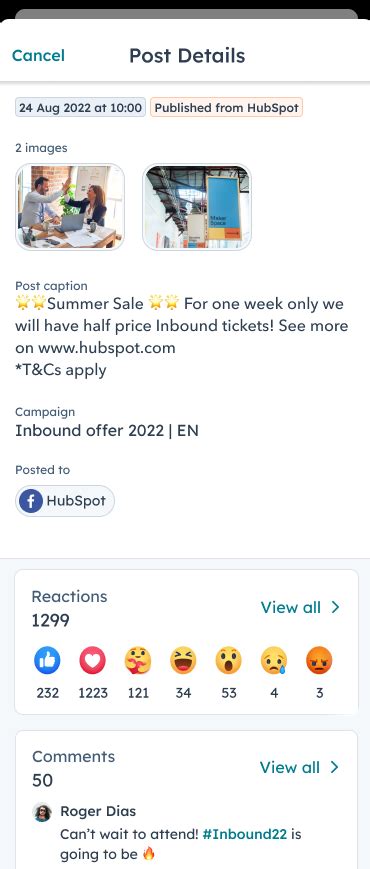Image resolution: width=370 pixels, height=869 pixels.
Task: Expand comments using the View all chevron
Action: click(x=334, y=767)
